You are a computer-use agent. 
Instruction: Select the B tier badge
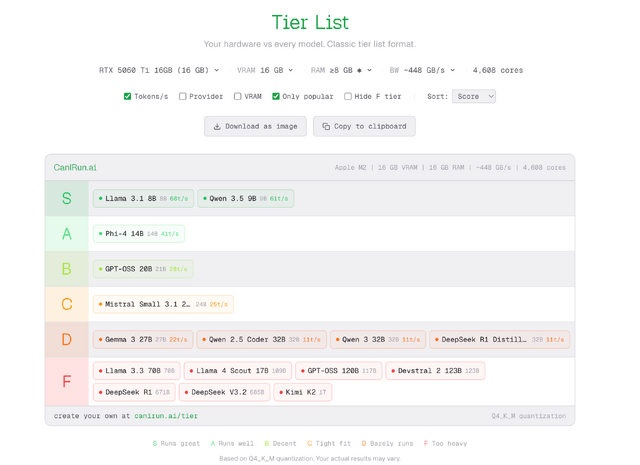coord(66,269)
